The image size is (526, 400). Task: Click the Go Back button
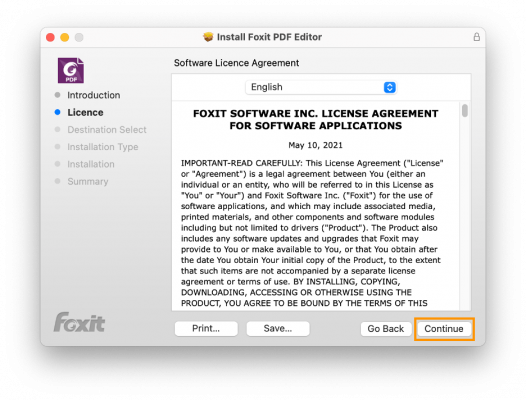385,329
